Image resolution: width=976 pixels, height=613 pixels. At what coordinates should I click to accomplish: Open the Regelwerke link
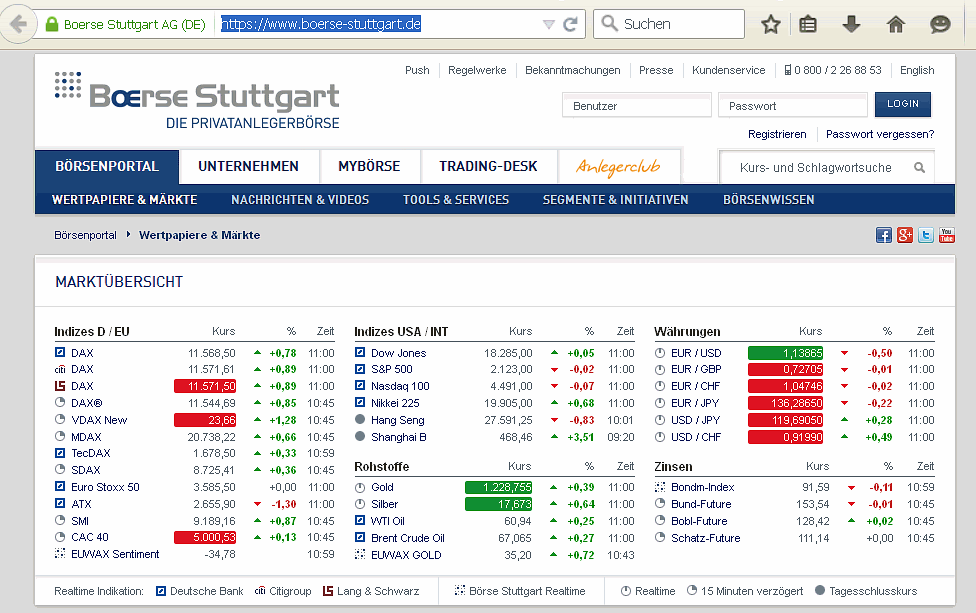[477, 70]
